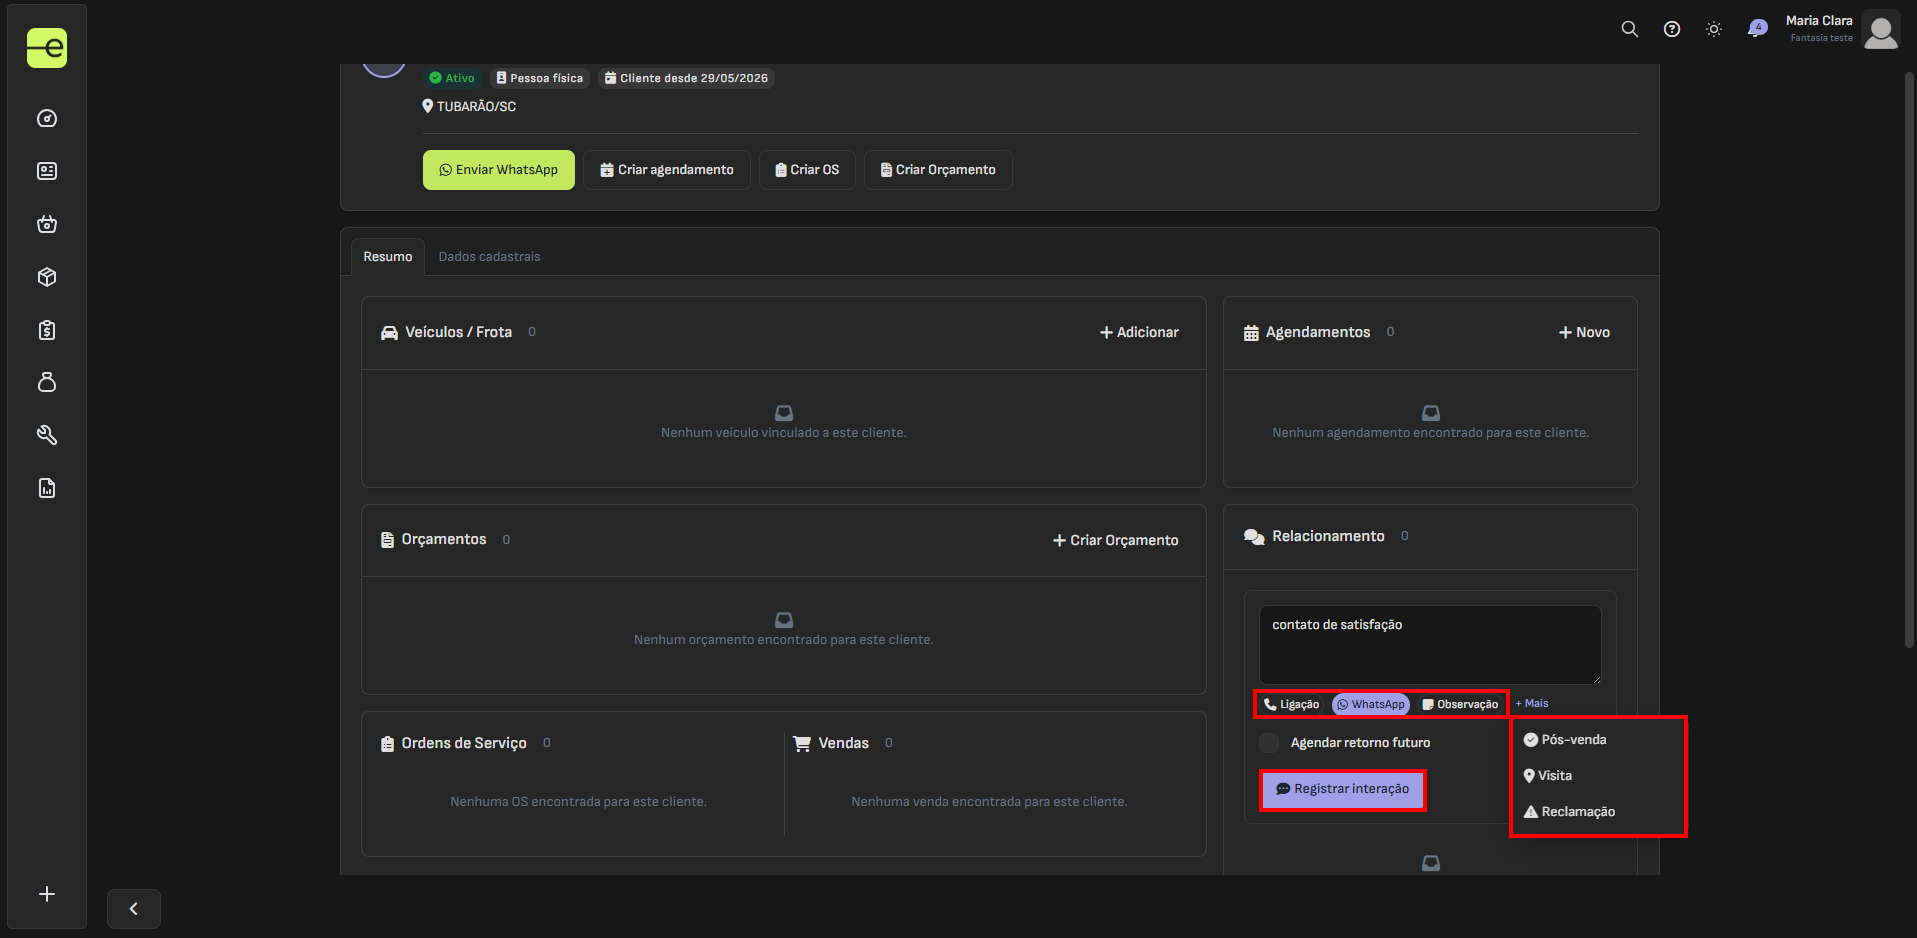
Task: Open the clients contact-card icon in sidebar
Action: pyautogui.click(x=47, y=171)
